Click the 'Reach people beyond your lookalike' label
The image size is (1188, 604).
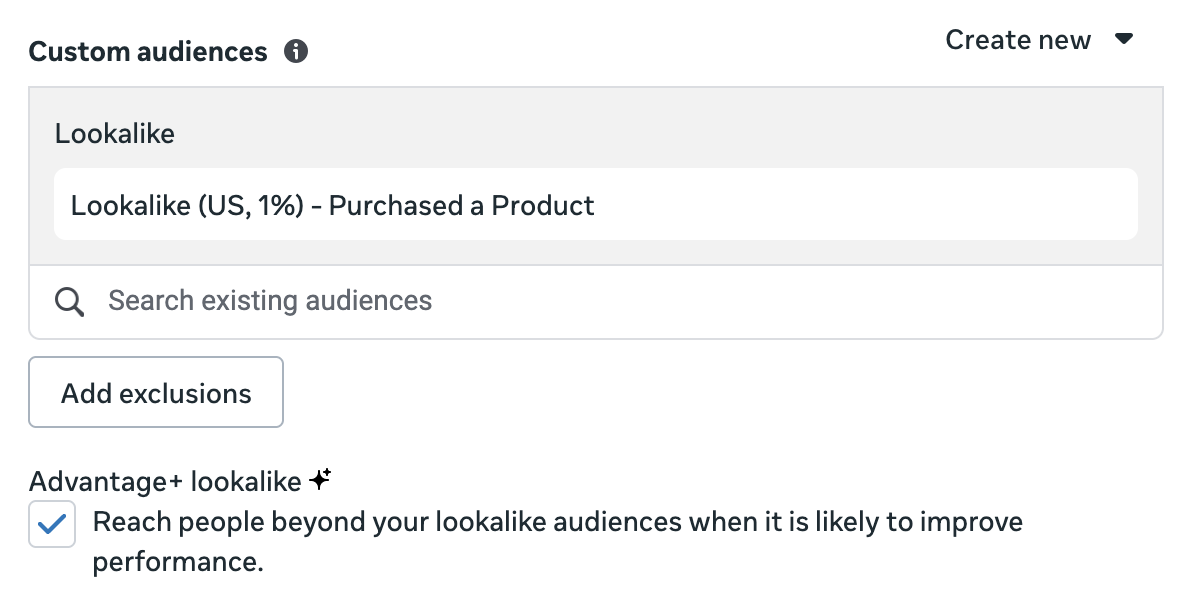click(x=557, y=522)
